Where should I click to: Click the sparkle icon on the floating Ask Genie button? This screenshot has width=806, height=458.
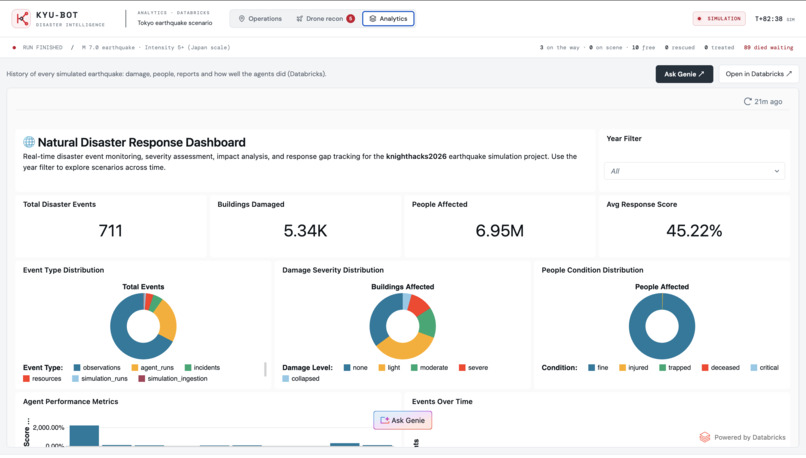pyautogui.click(x=384, y=420)
